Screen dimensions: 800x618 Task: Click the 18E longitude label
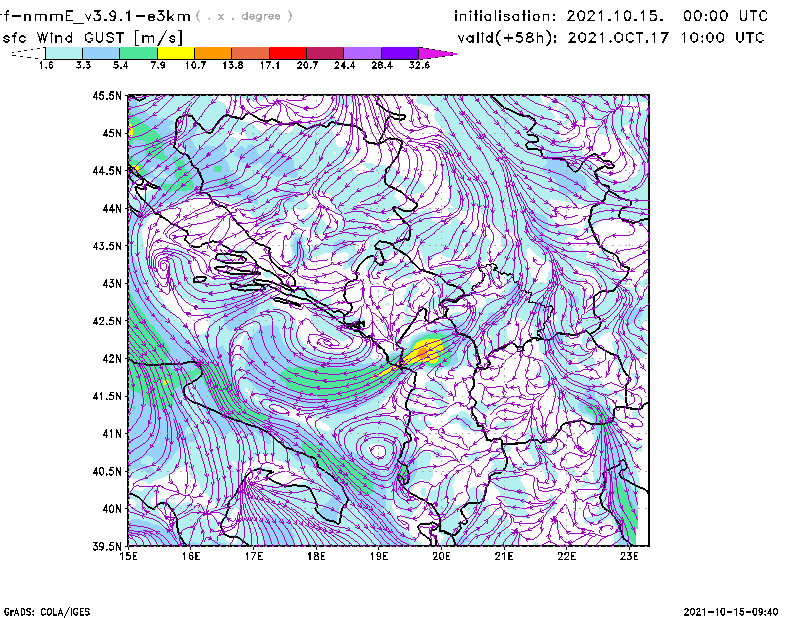click(x=316, y=556)
